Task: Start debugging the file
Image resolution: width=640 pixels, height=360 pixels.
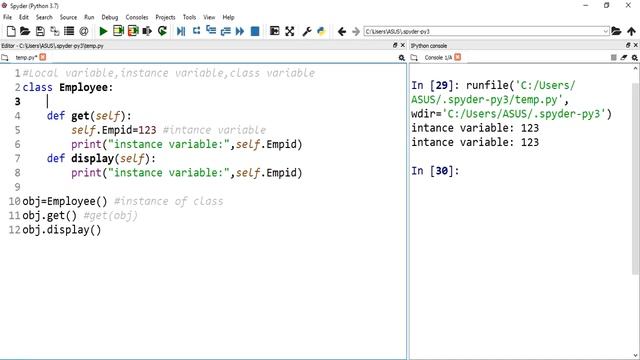Action: pyautogui.click(x=181, y=31)
